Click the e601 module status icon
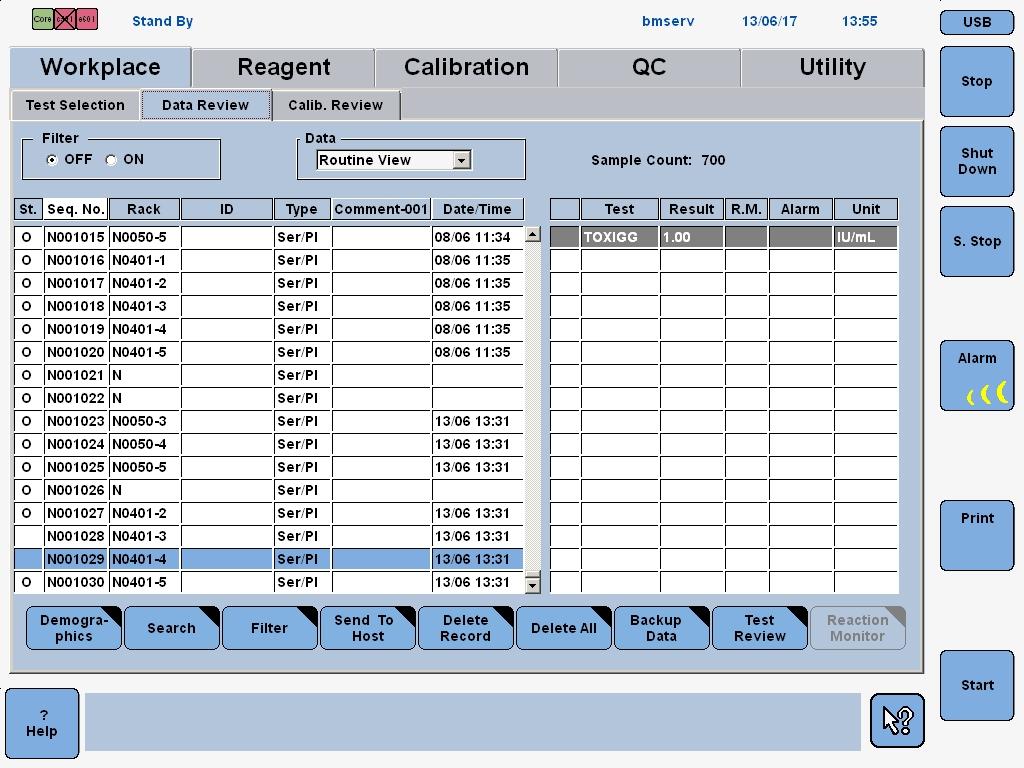 point(87,19)
